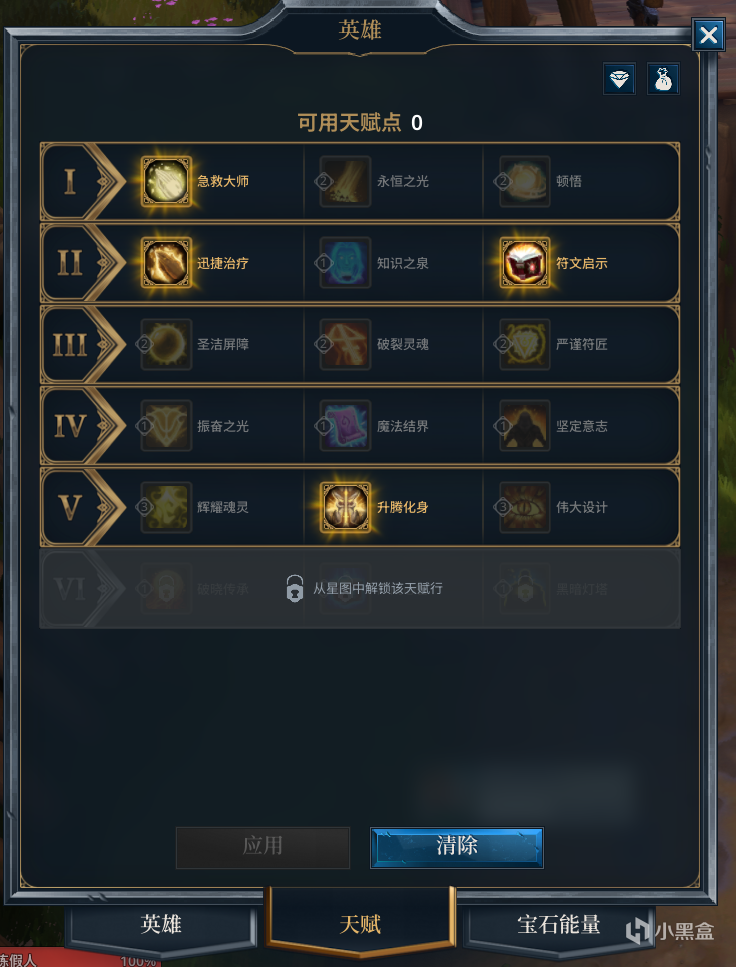Click the 清除 button
This screenshot has width=736, height=967.
pyautogui.click(x=457, y=847)
